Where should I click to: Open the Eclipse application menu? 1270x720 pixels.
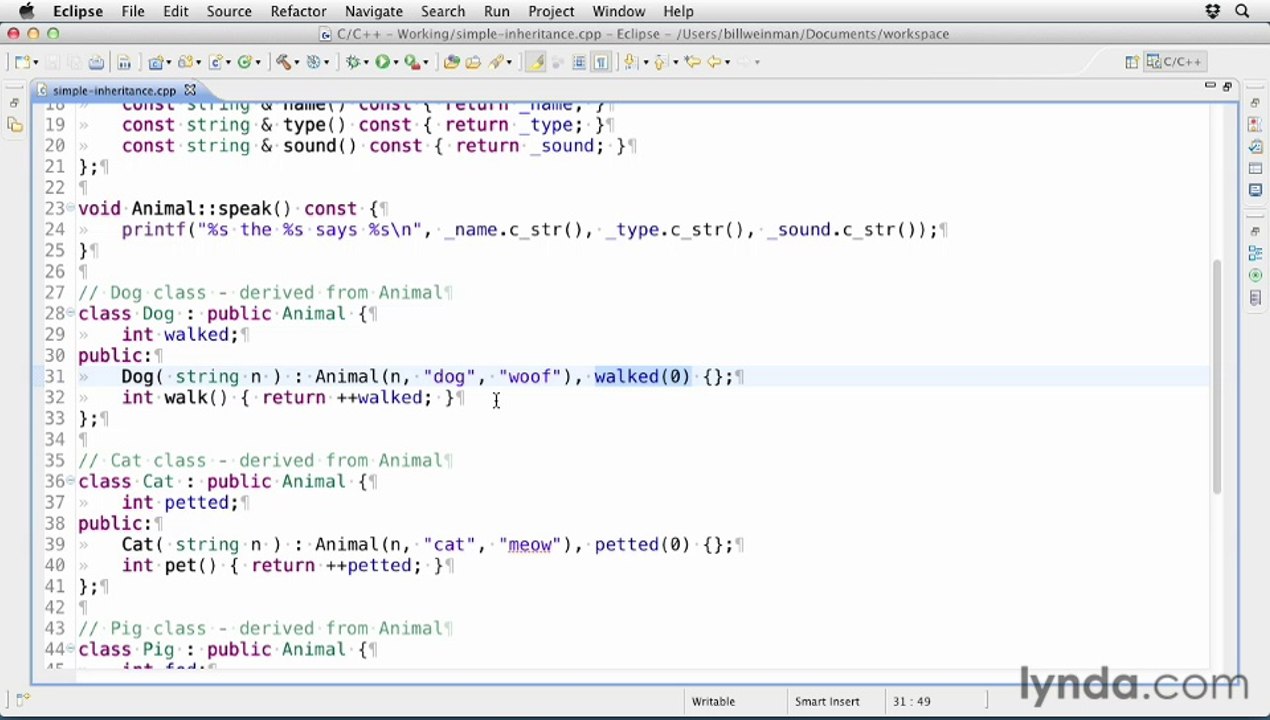(78, 11)
